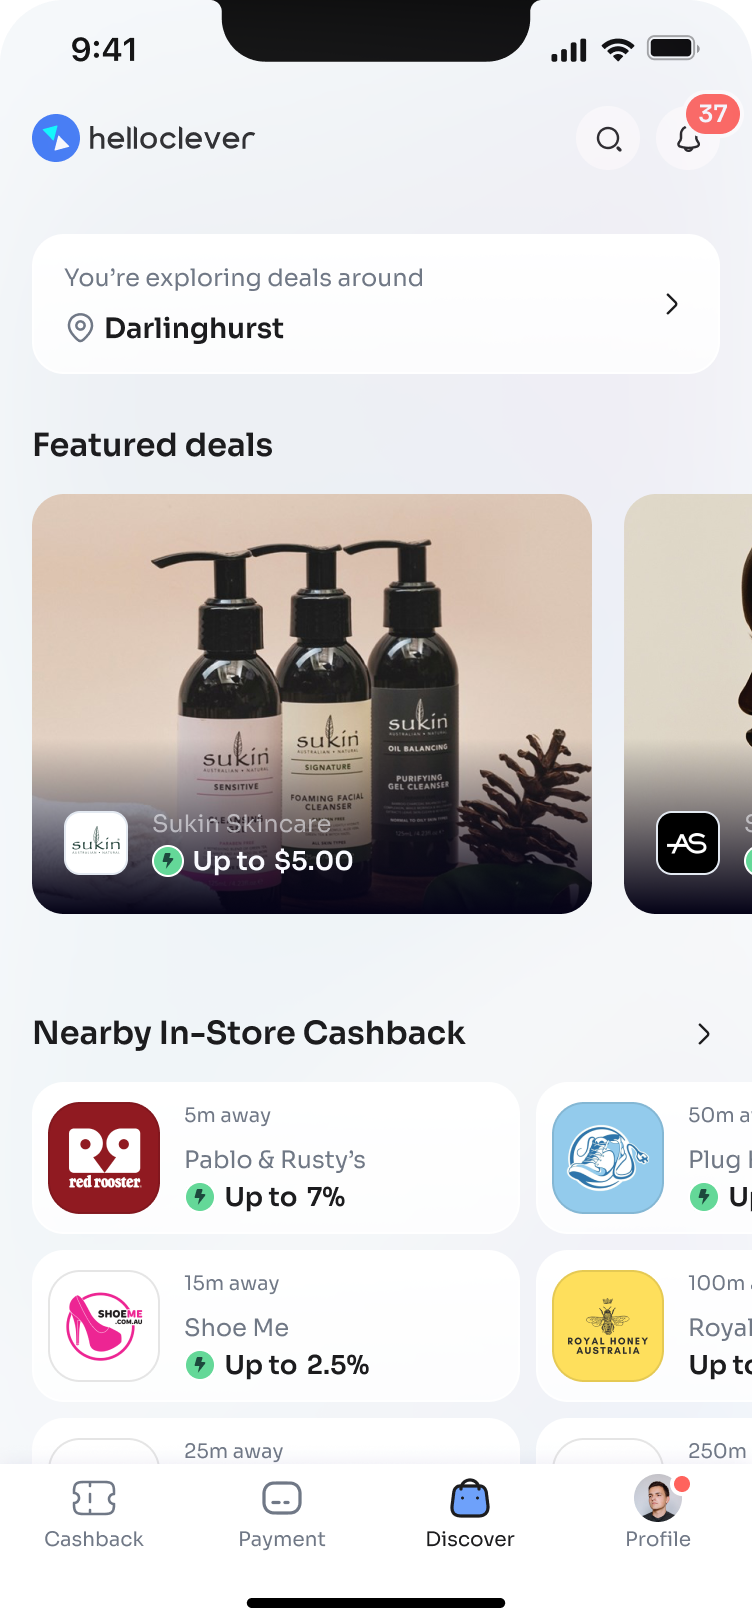Tap the home indicator bar
This screenshot has width=752, height=1624.
pyautogui.click(x=376, y=1603)
